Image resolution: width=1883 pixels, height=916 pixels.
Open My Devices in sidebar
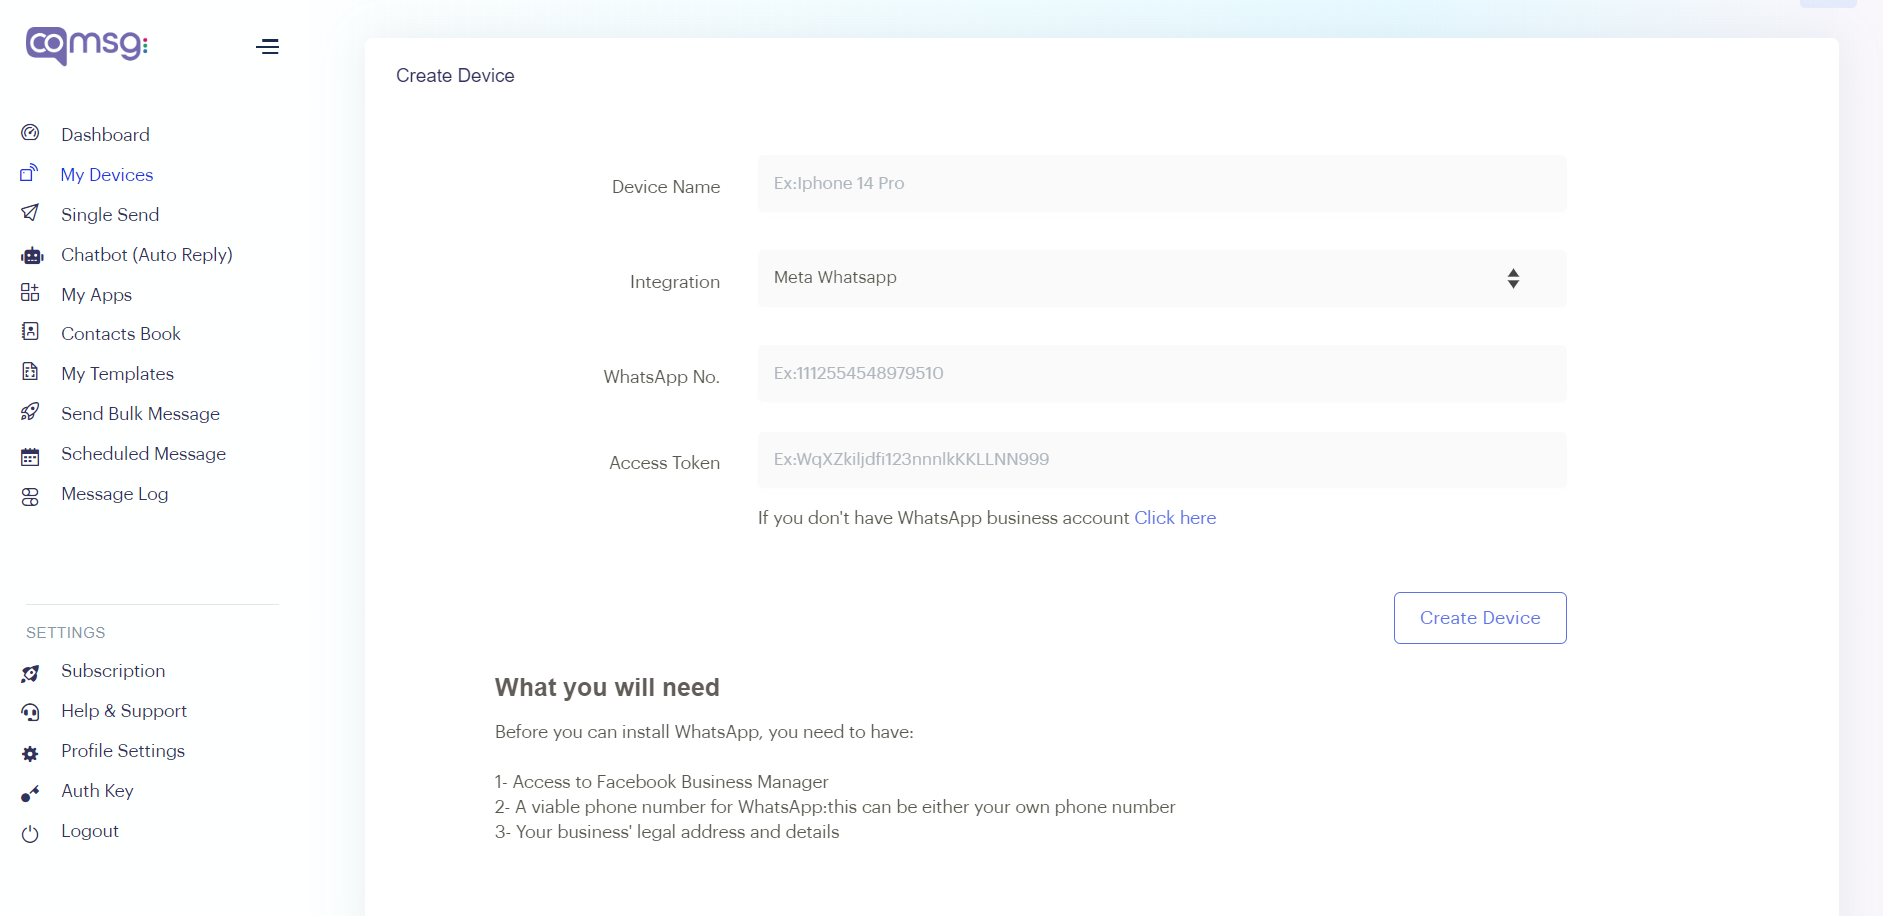click(107, 175)
